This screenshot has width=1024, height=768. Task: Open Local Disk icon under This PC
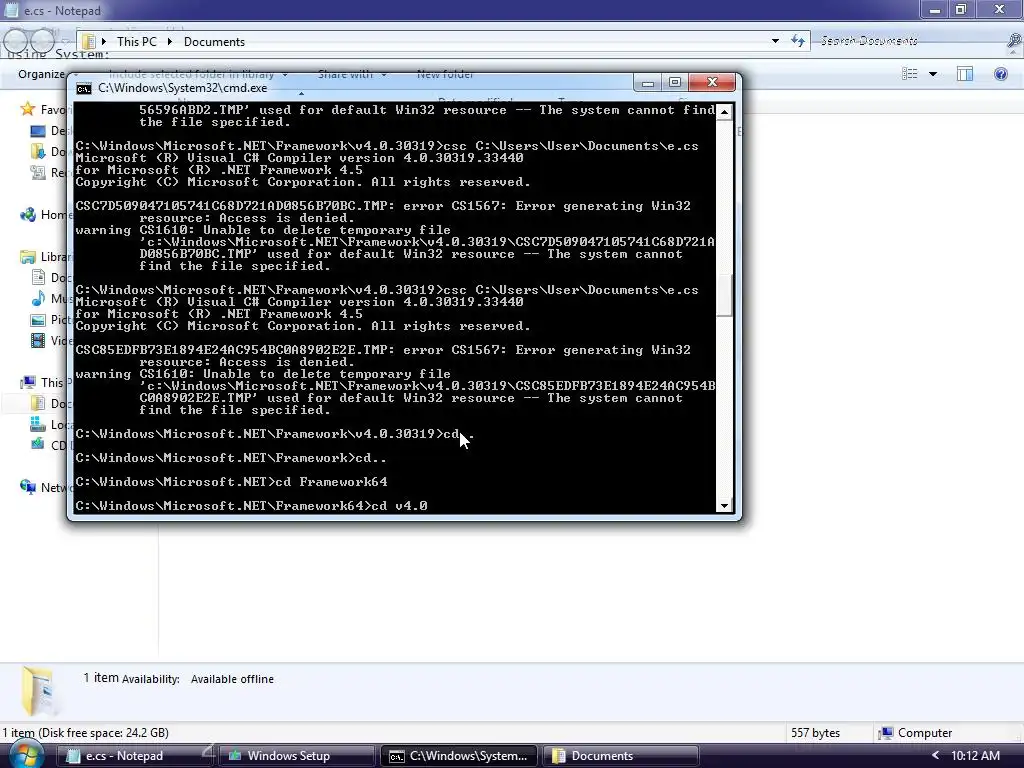38,424
